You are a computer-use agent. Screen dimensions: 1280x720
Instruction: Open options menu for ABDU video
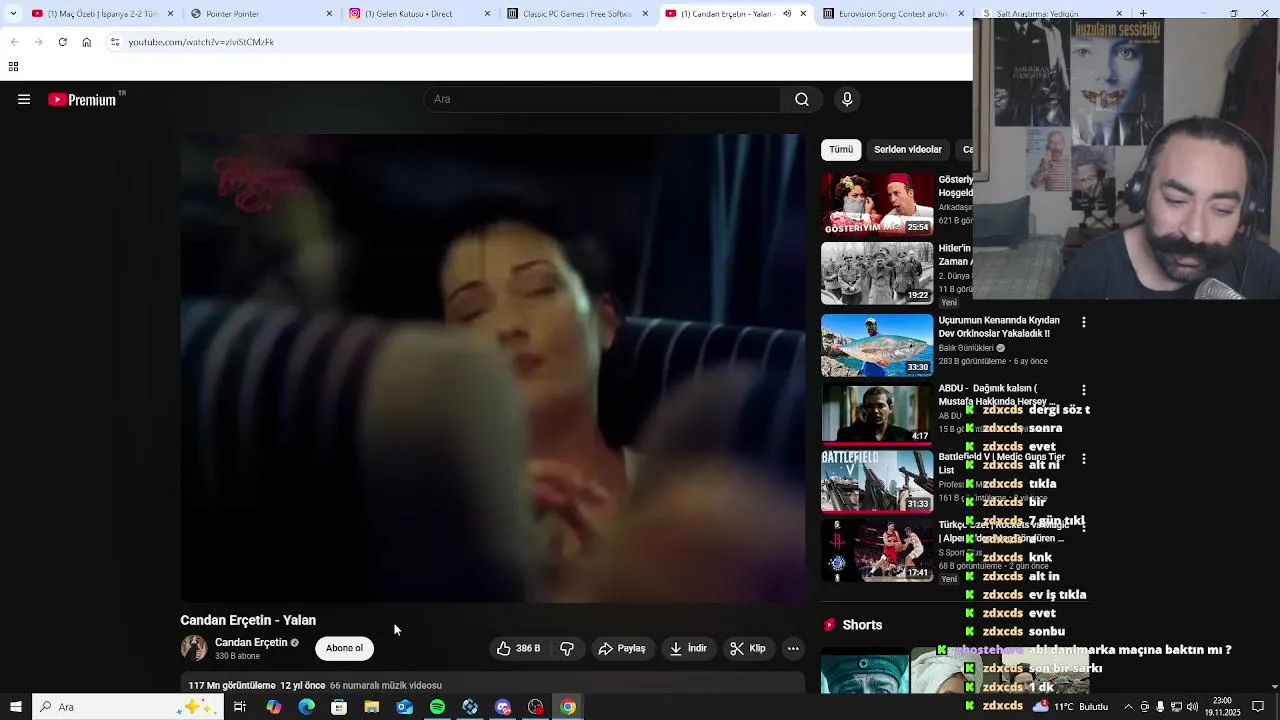click(x=1083, y=390)
